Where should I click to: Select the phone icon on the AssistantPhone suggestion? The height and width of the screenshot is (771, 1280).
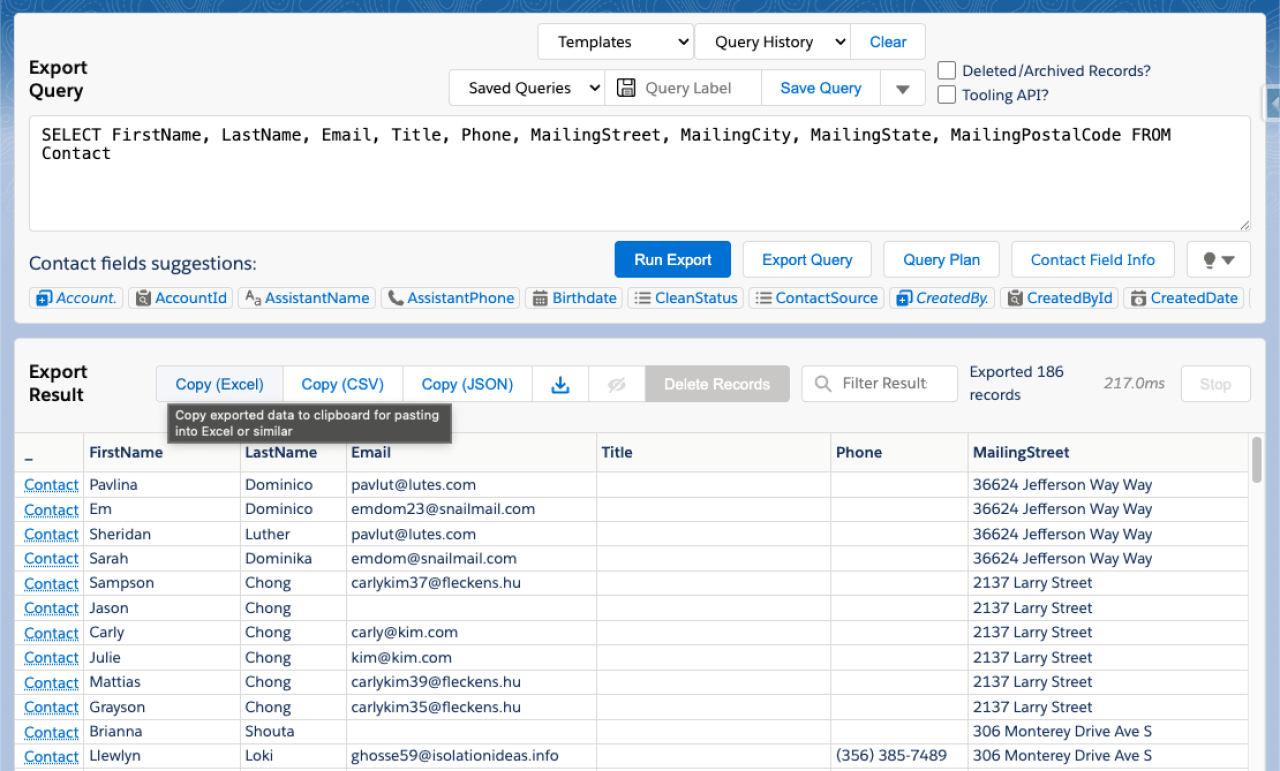(393, 297)
